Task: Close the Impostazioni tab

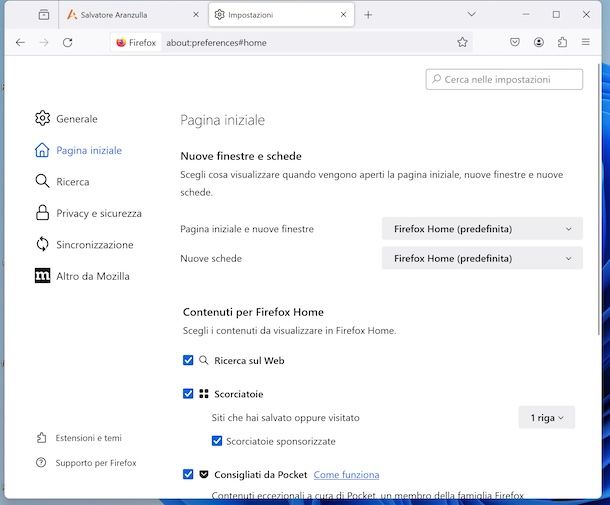Action: pos(344,14)
